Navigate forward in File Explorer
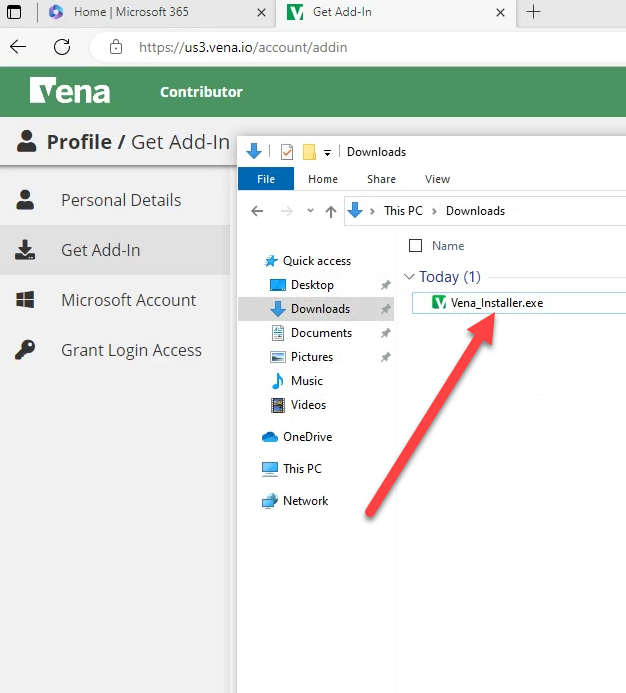 [x=286, y=211]
